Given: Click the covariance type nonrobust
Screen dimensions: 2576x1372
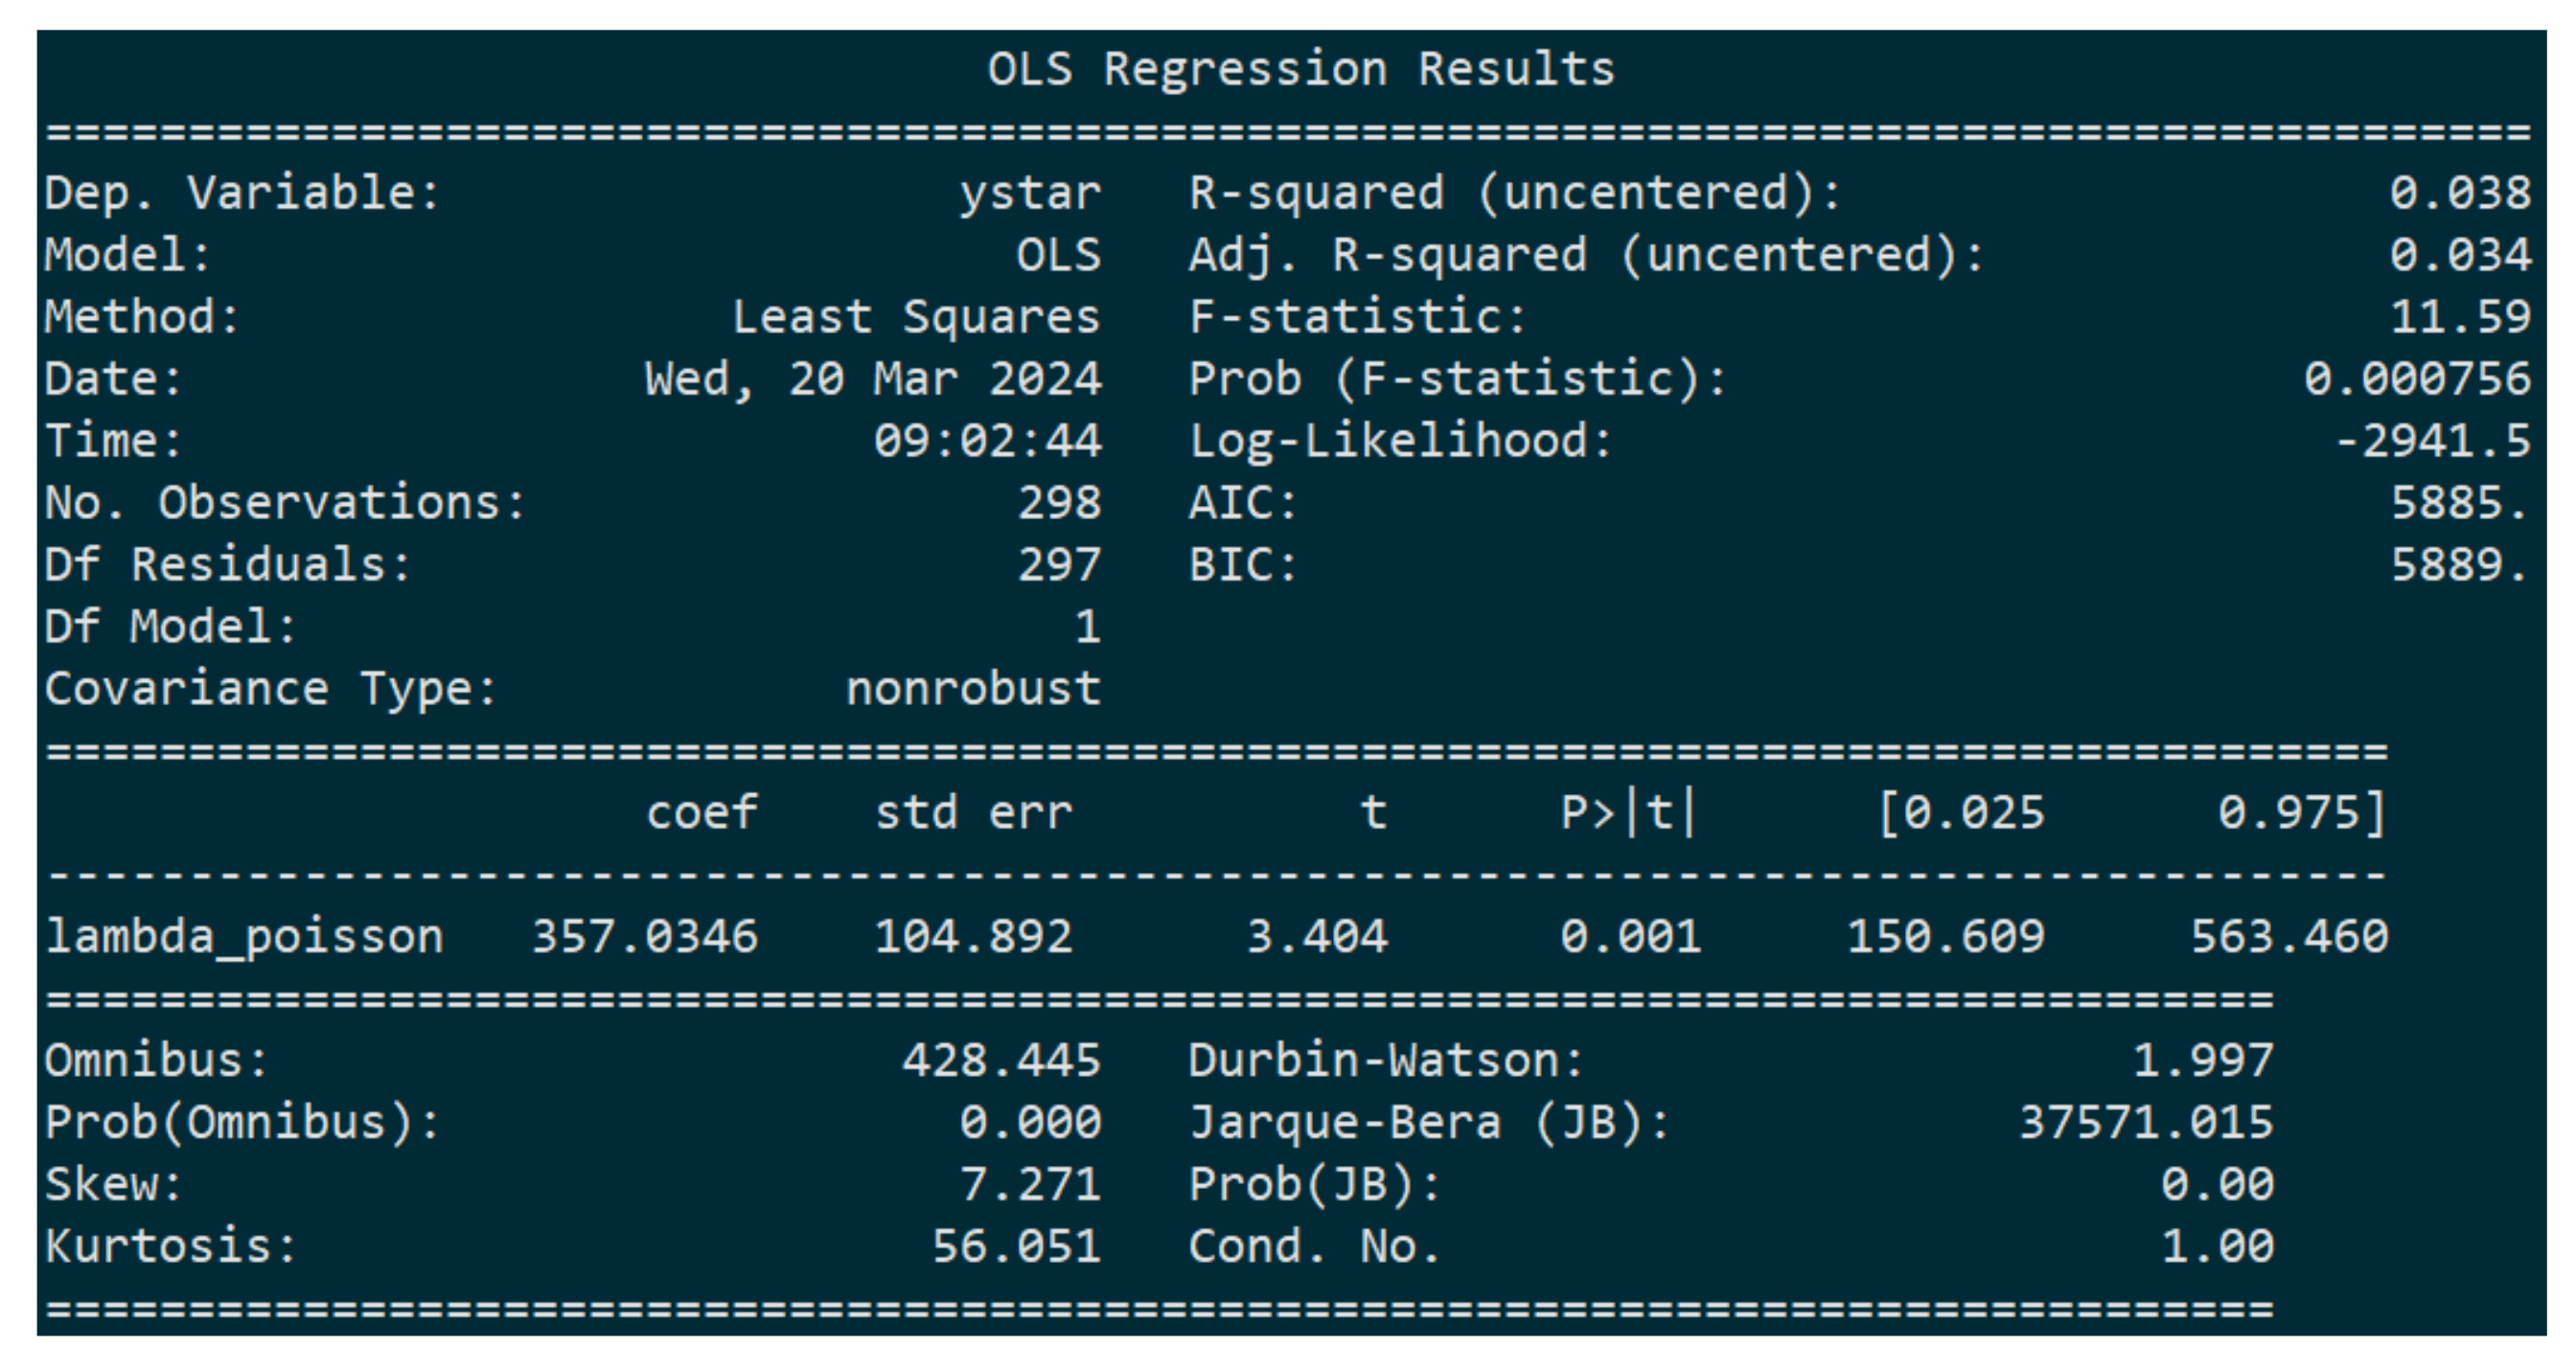Looking at the screenshot, I should coord(973,689).
